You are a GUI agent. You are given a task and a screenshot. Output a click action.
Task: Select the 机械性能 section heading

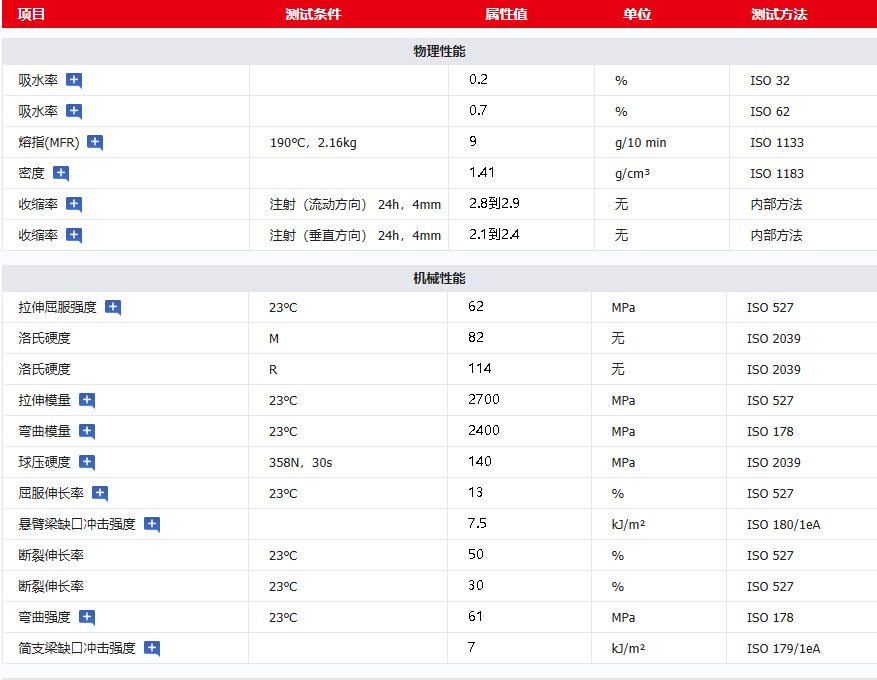pos(439,278)
